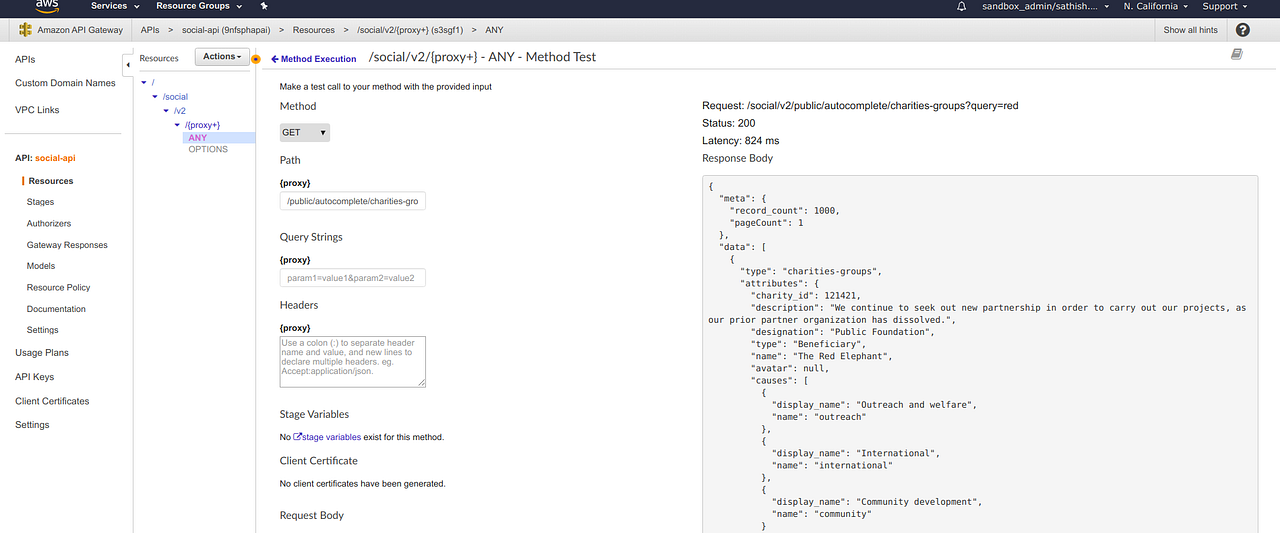Click the Path {proxy} input field
The height and width of the screenshot is (533, 1280).
[x=353, y=201]
